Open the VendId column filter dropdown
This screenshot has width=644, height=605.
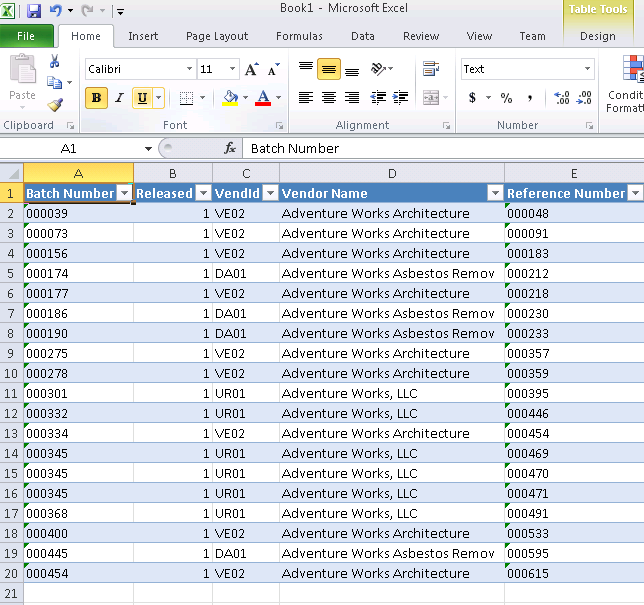[x=271, y=193]
